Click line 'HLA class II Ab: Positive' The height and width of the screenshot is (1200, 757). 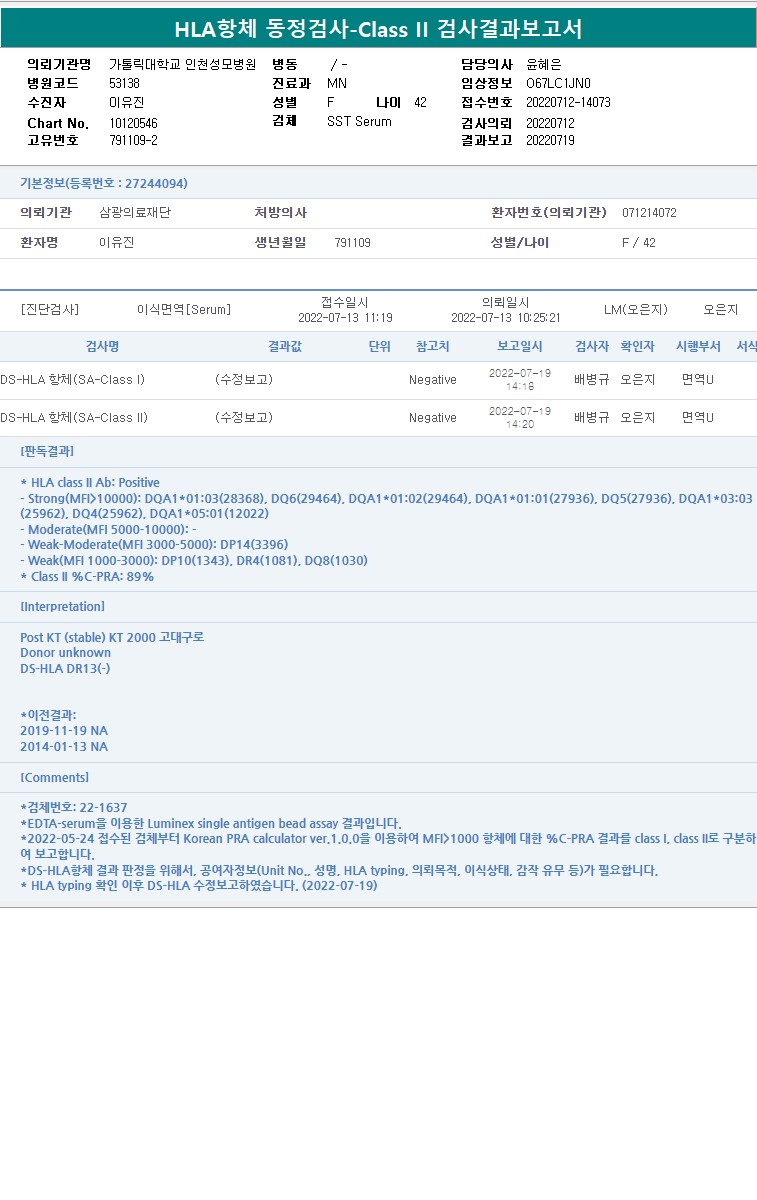[x=90, y=482]
